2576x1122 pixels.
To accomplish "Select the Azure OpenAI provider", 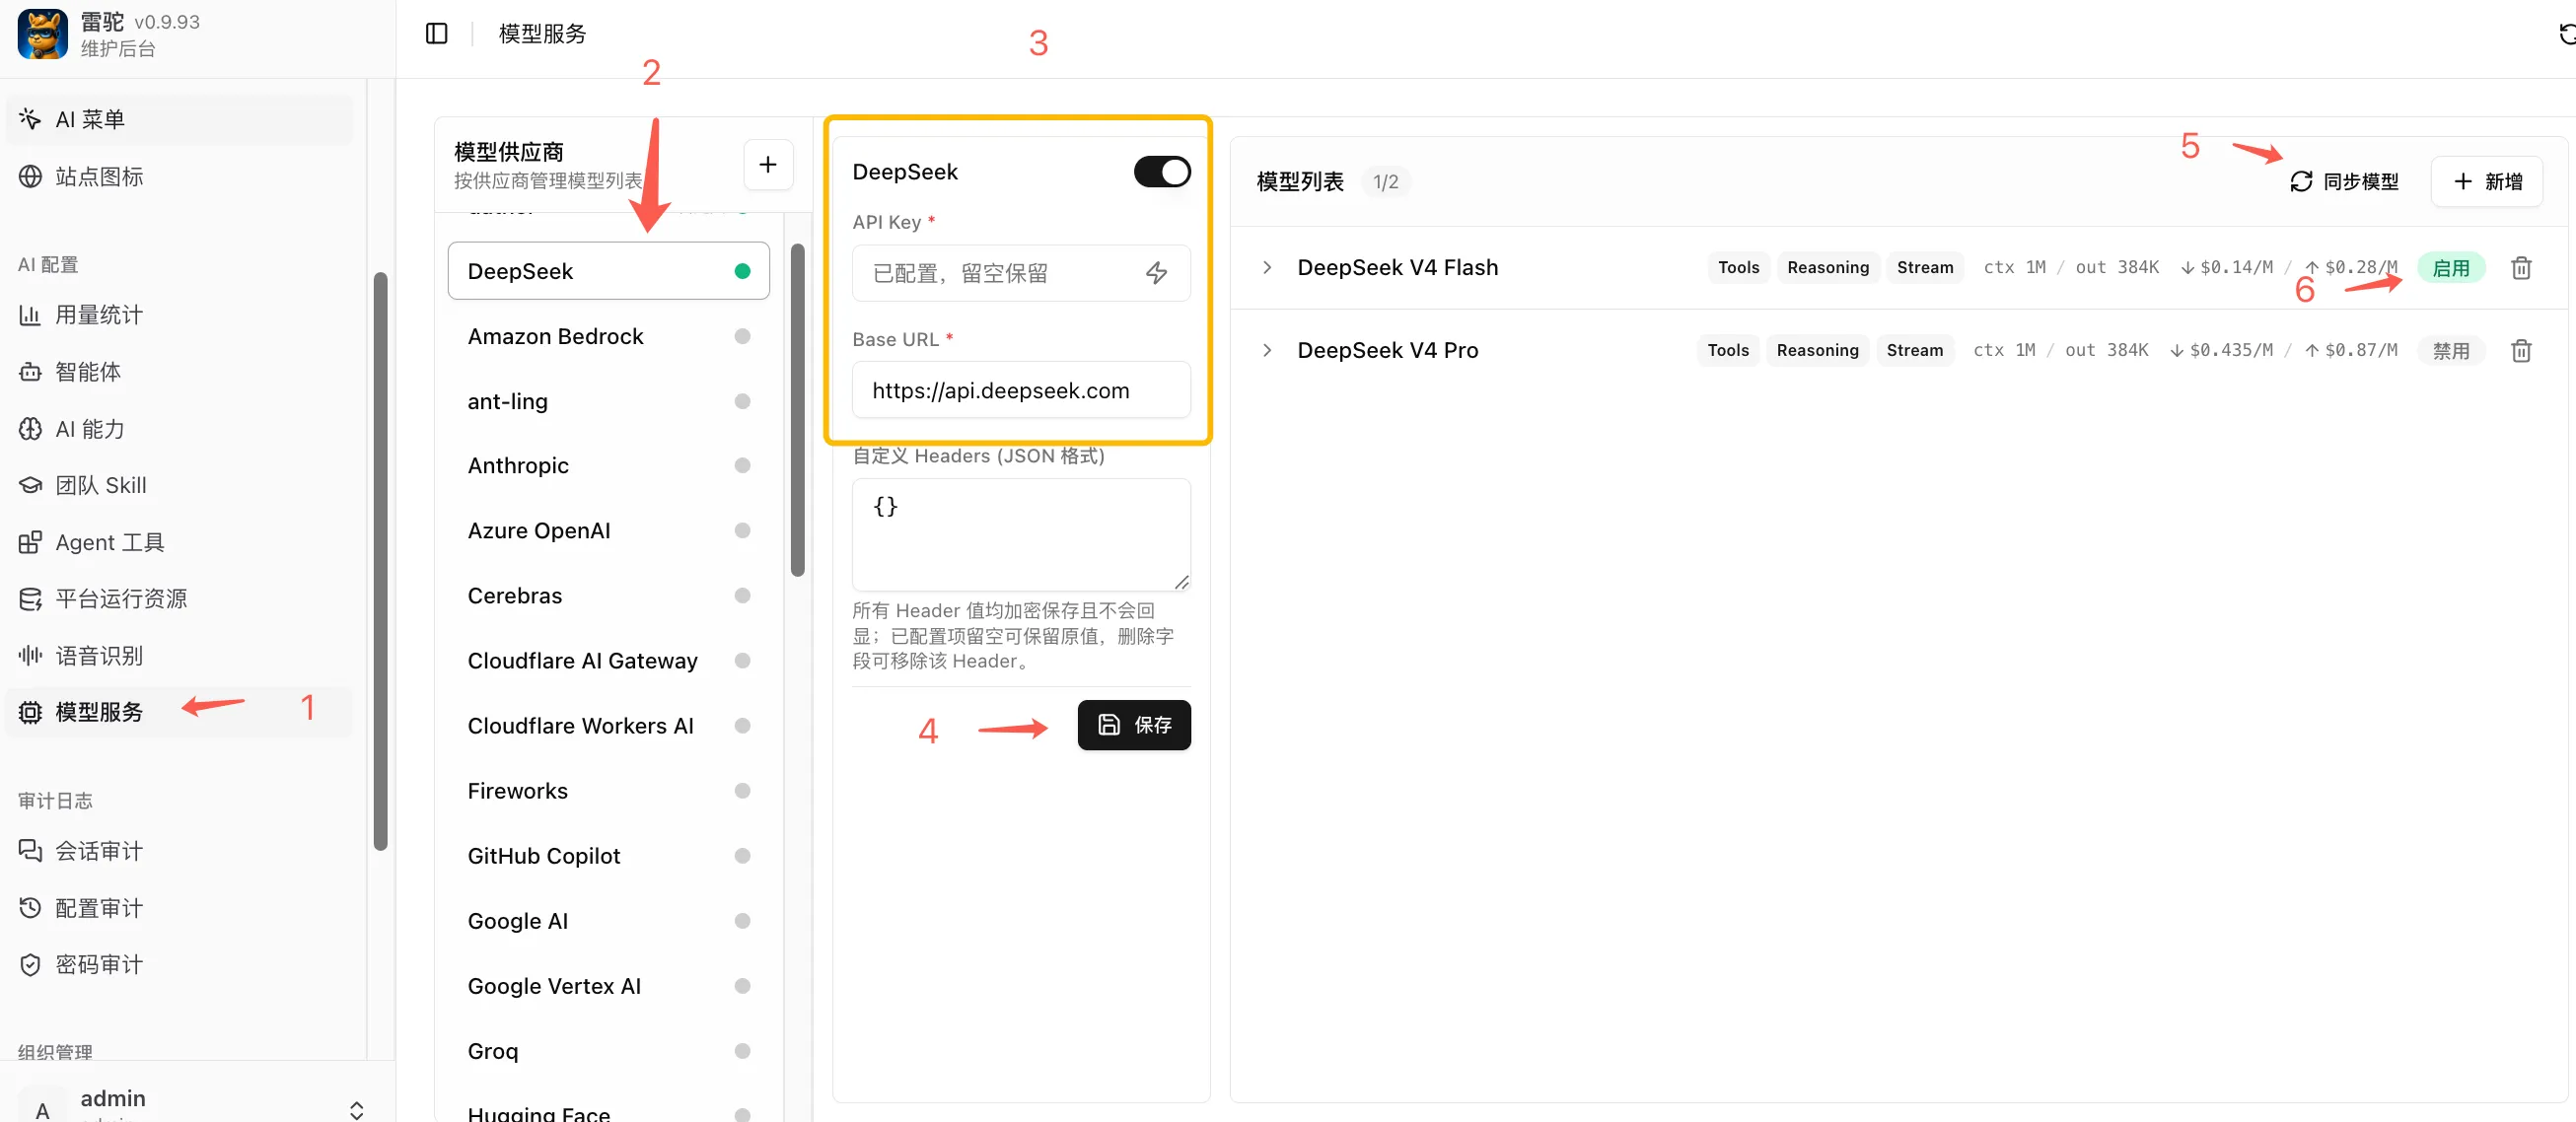I will click(x=609, y=531).
